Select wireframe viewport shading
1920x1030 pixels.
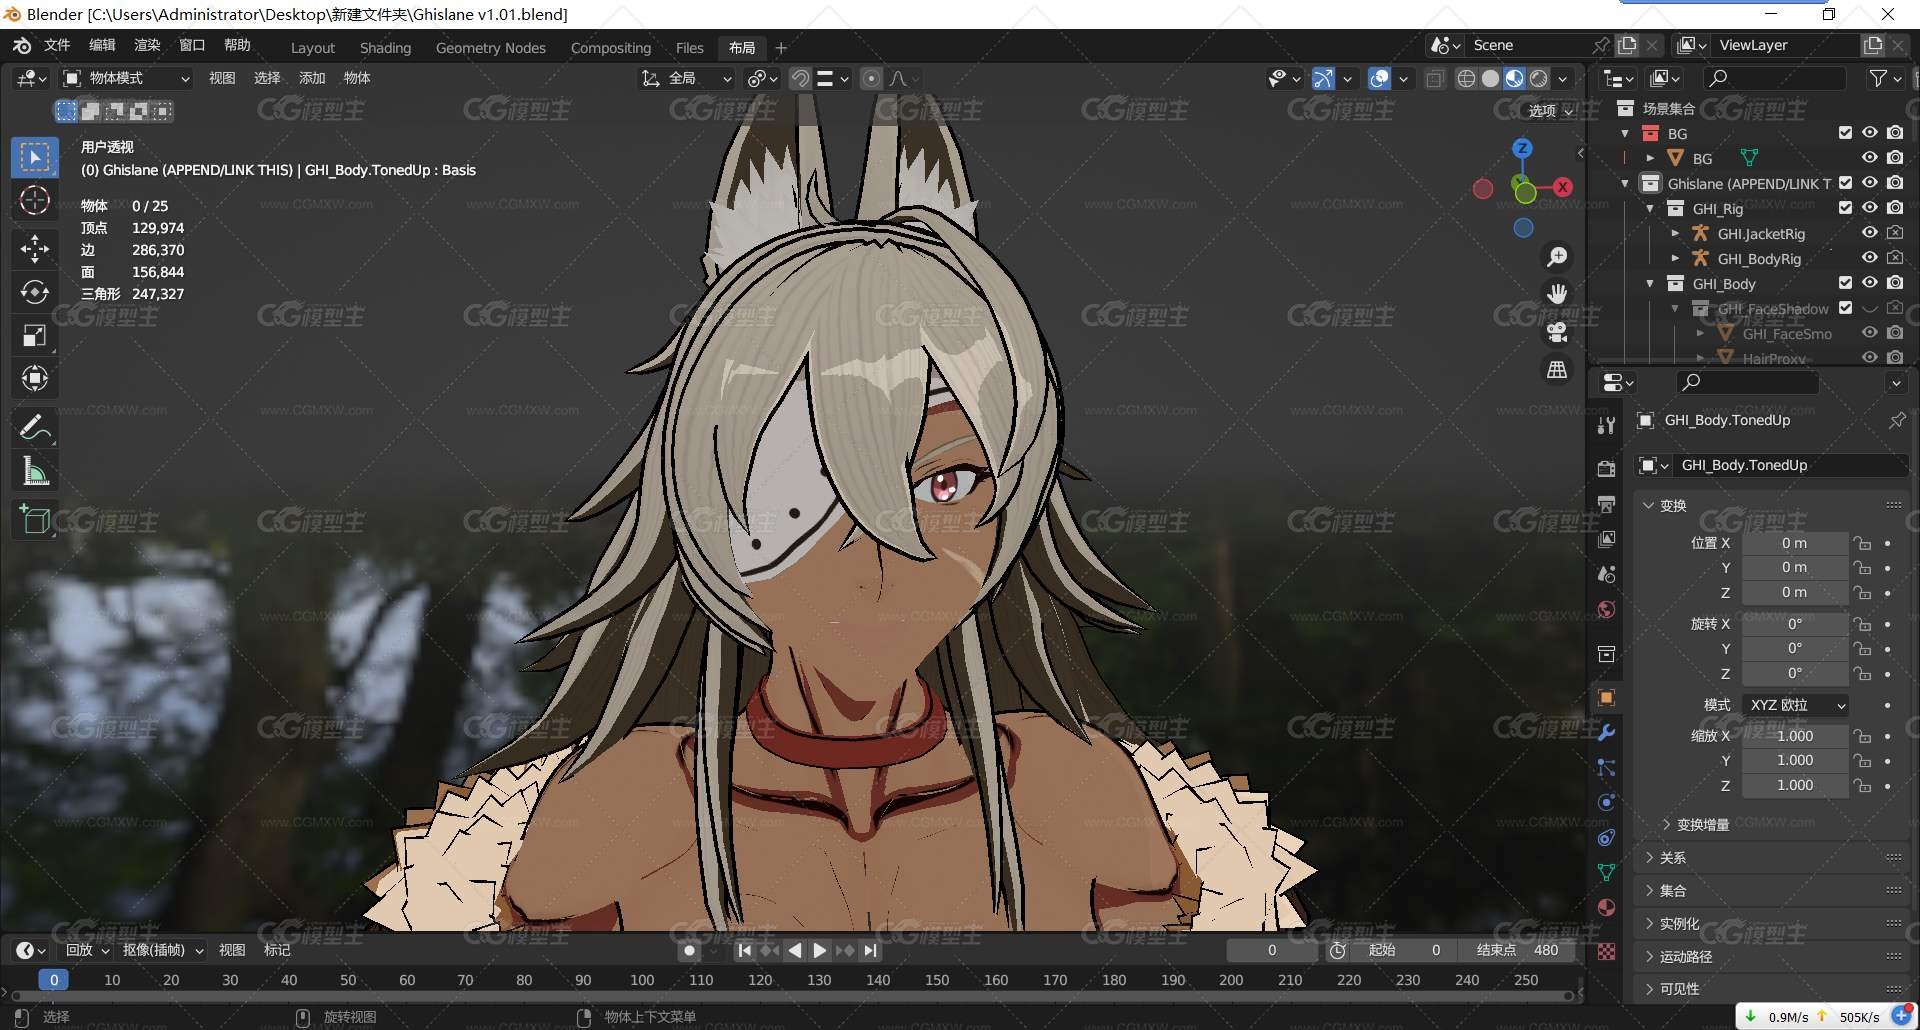[1466, 78]
